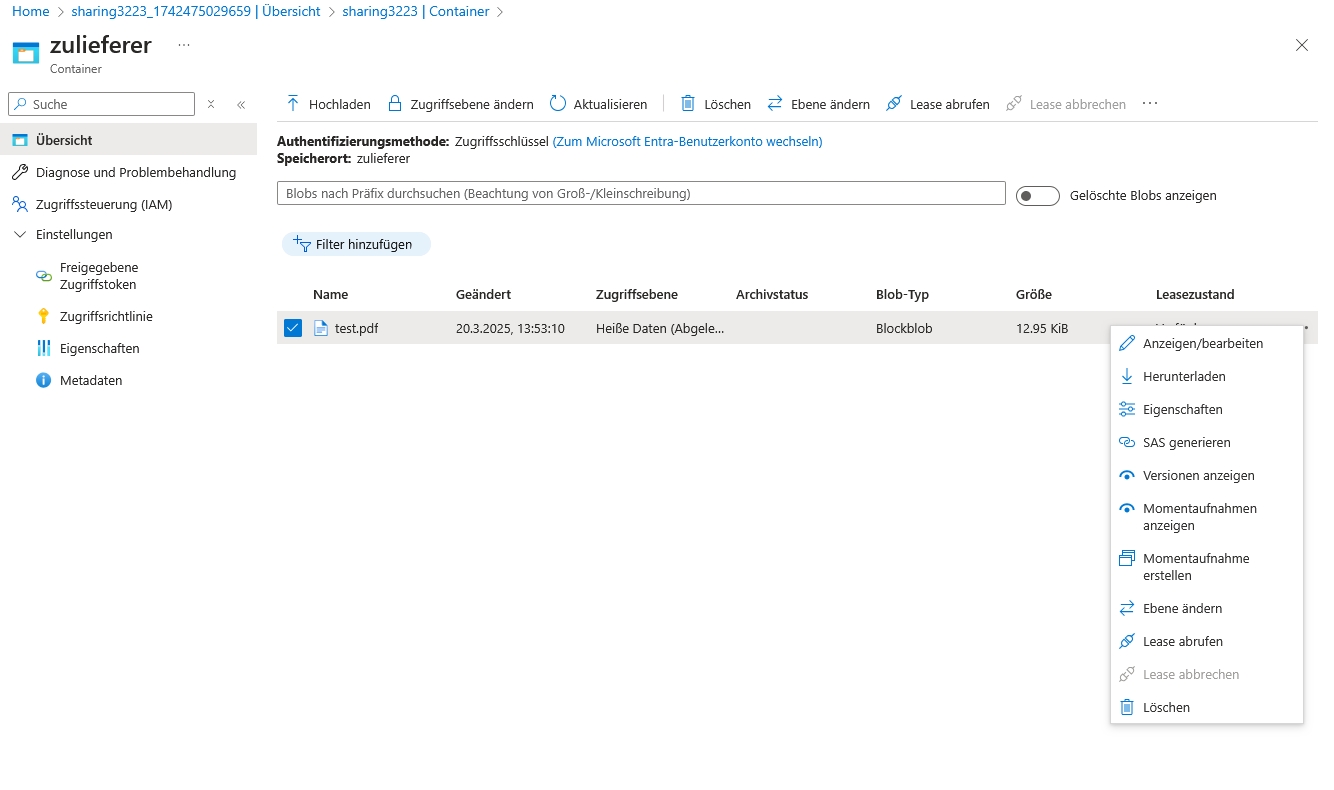Toggle the Gelöschte Blobs anzeigen switch
This screenshot has width=1334, height=790.
tap(1037, 196)
